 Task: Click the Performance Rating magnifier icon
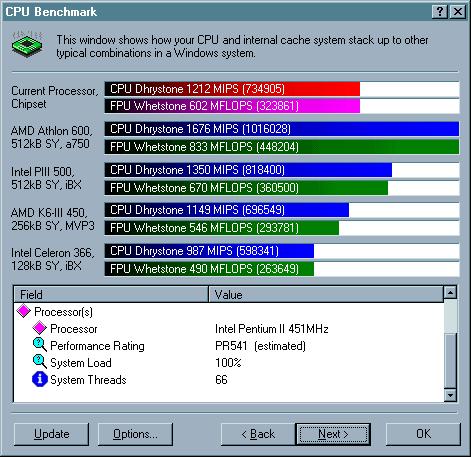(x=40, y=345)
